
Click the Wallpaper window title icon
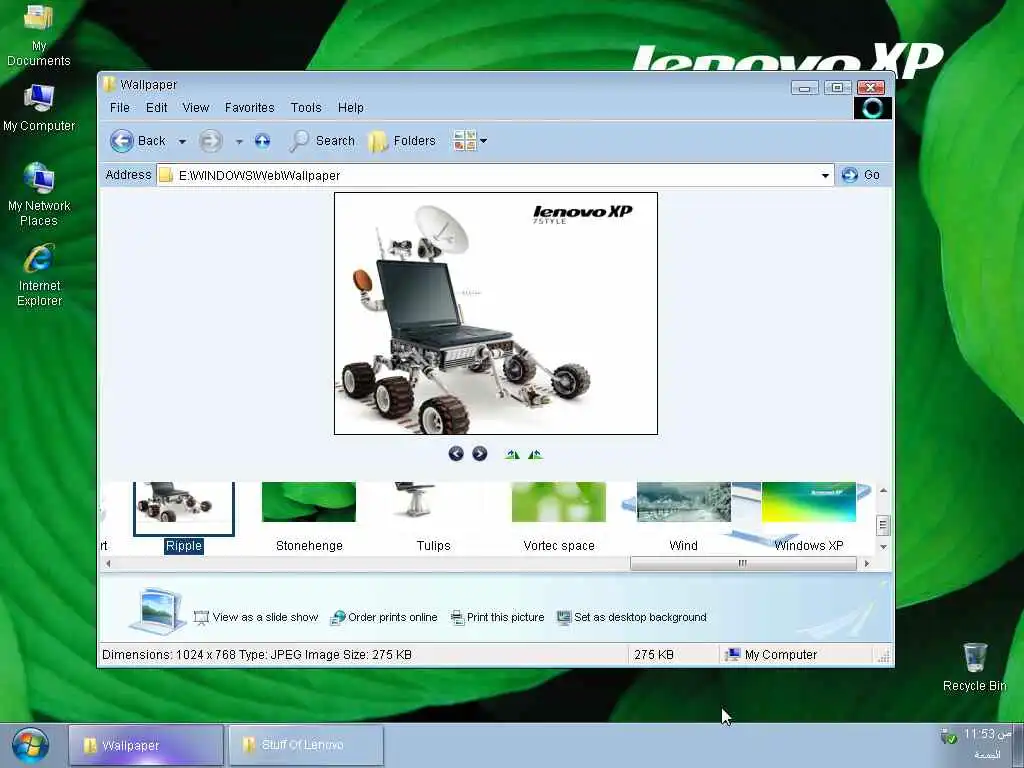click(x=110, y=84)
